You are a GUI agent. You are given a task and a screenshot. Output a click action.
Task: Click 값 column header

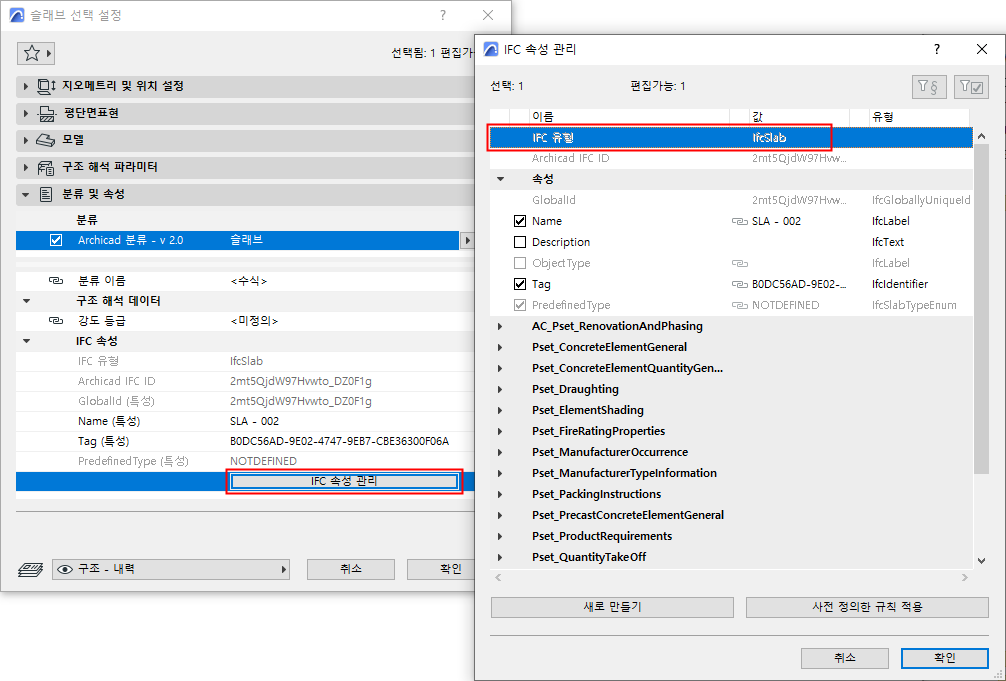click(799, 117)
